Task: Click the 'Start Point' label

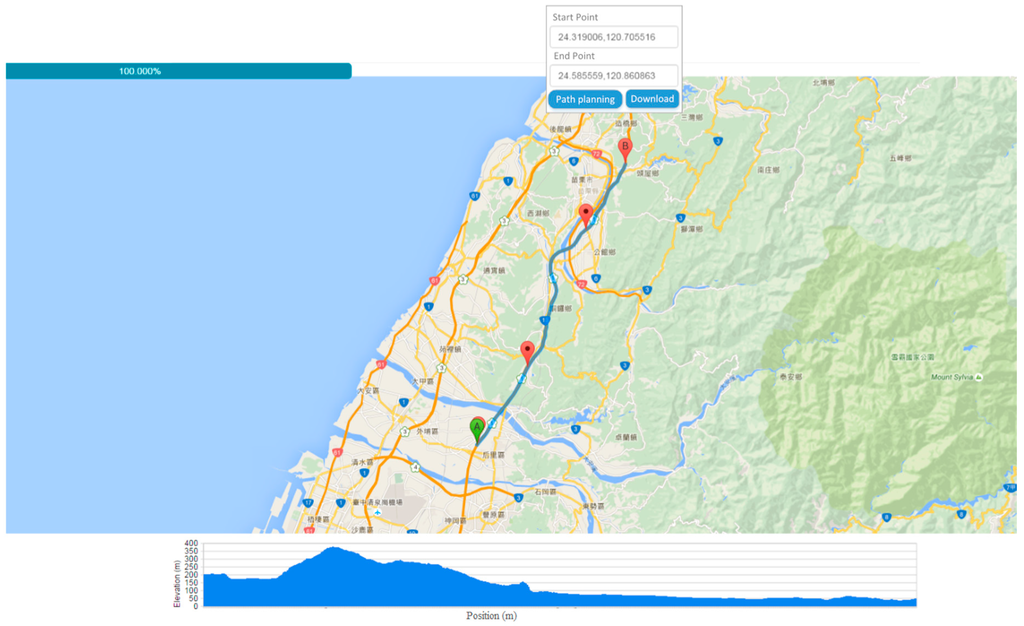Action: [x=575, y=17]
